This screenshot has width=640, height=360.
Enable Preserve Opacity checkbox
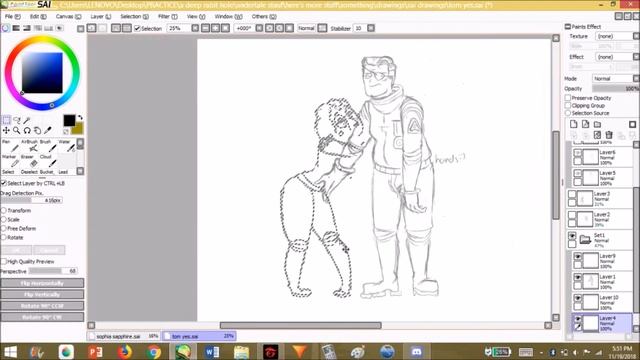pos(568,98)
